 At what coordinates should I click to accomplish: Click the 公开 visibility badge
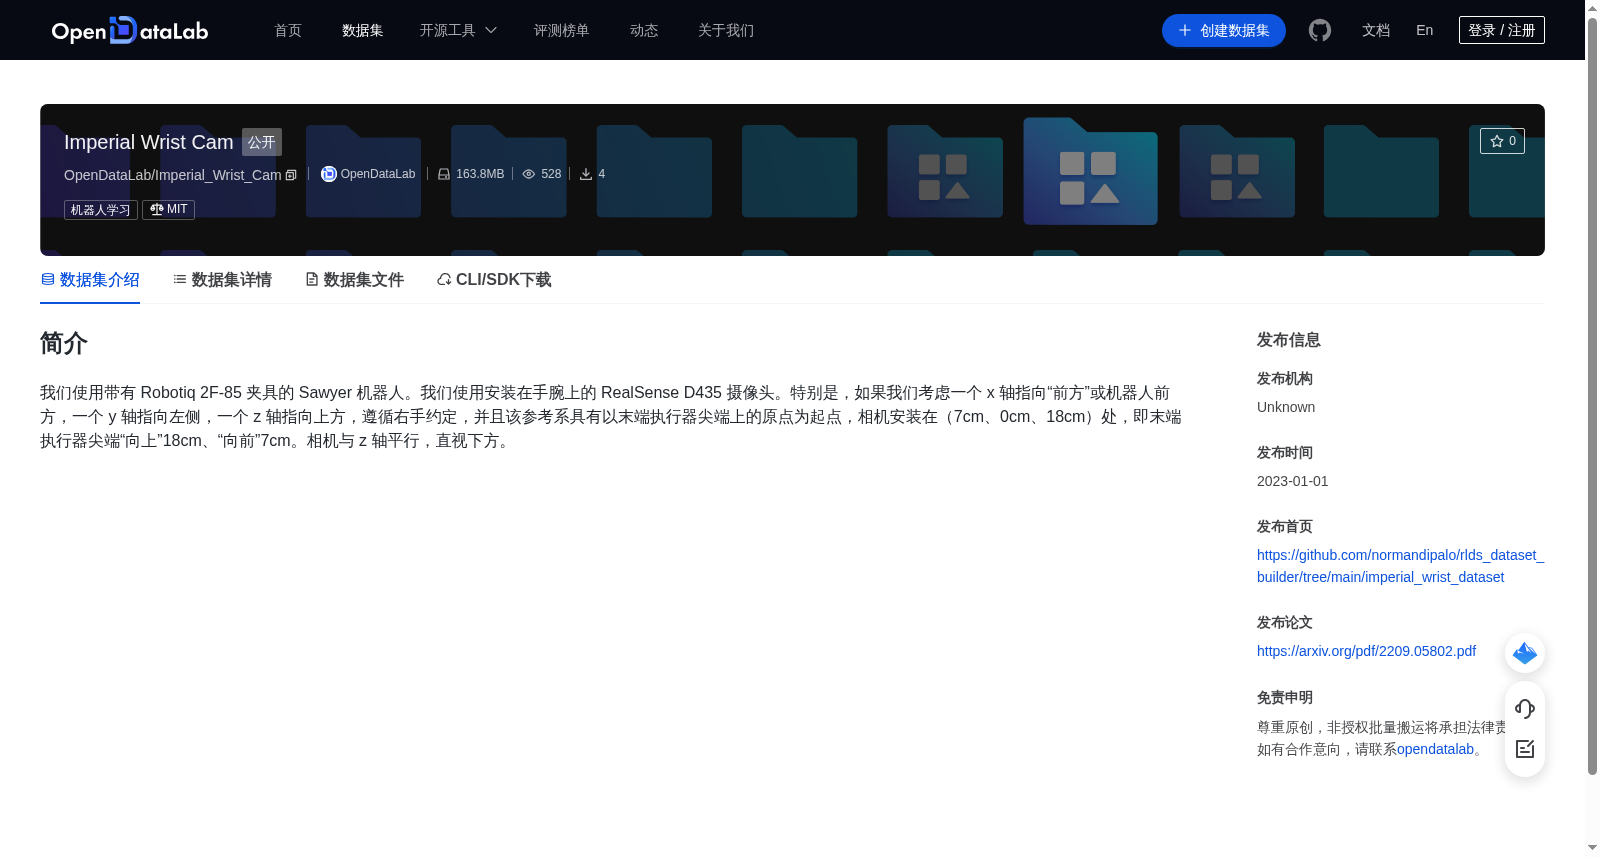point(262,142)
